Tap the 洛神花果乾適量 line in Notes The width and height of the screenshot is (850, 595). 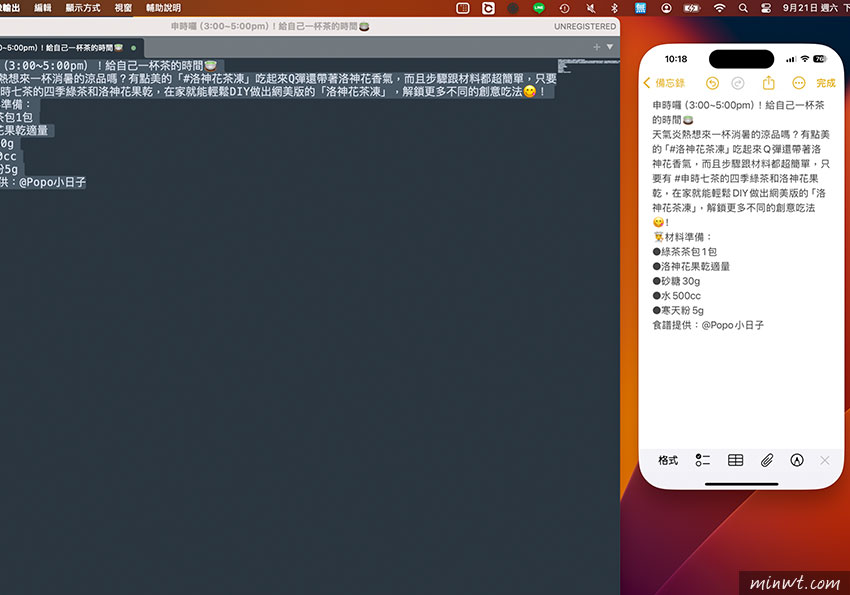click(691, 266)
